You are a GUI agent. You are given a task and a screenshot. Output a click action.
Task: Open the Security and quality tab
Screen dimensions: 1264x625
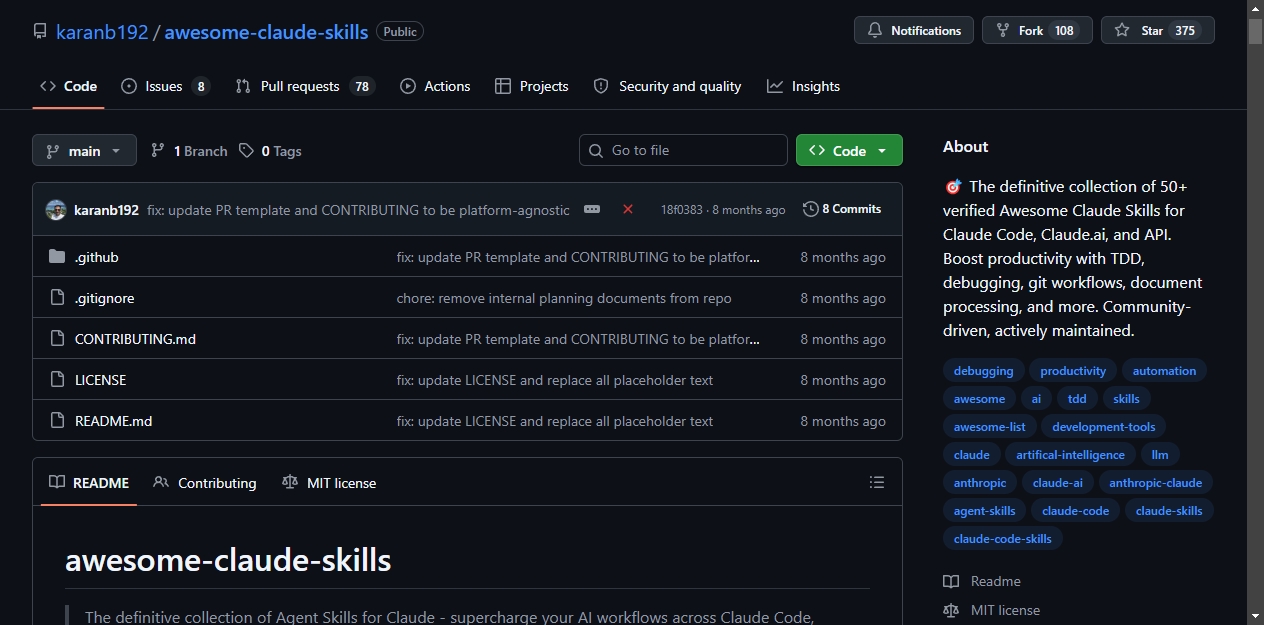pyautogui.click(x=667, y=86)
